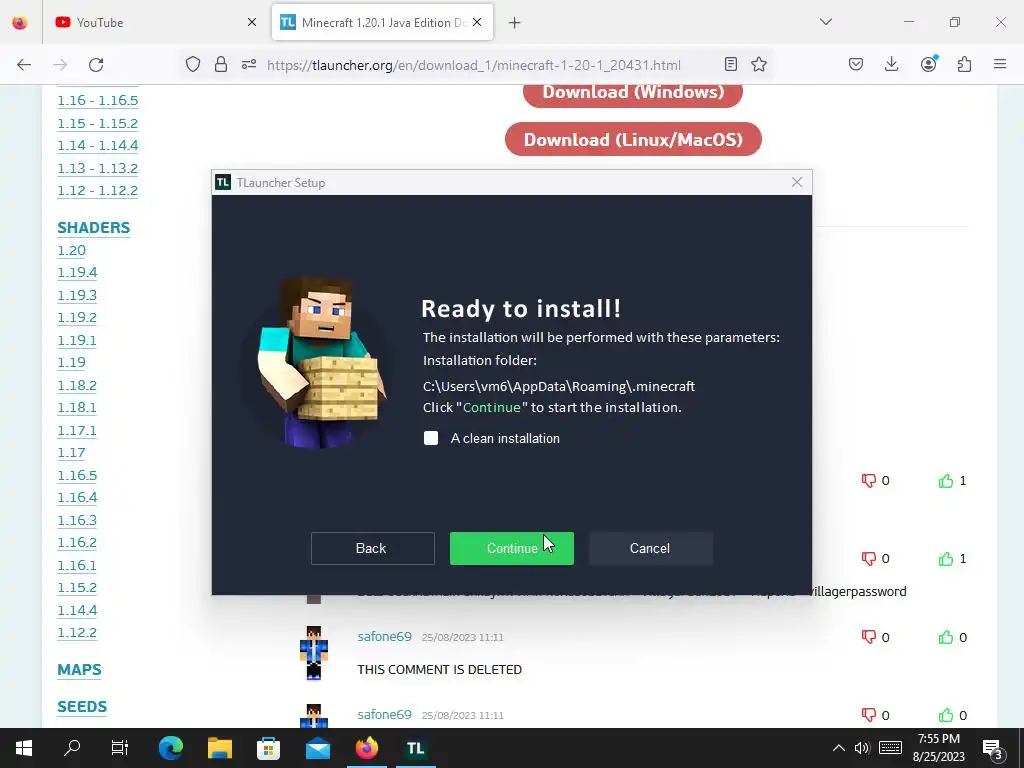
Task: Open touch keyboard from tray
Action: click(890, 748)
